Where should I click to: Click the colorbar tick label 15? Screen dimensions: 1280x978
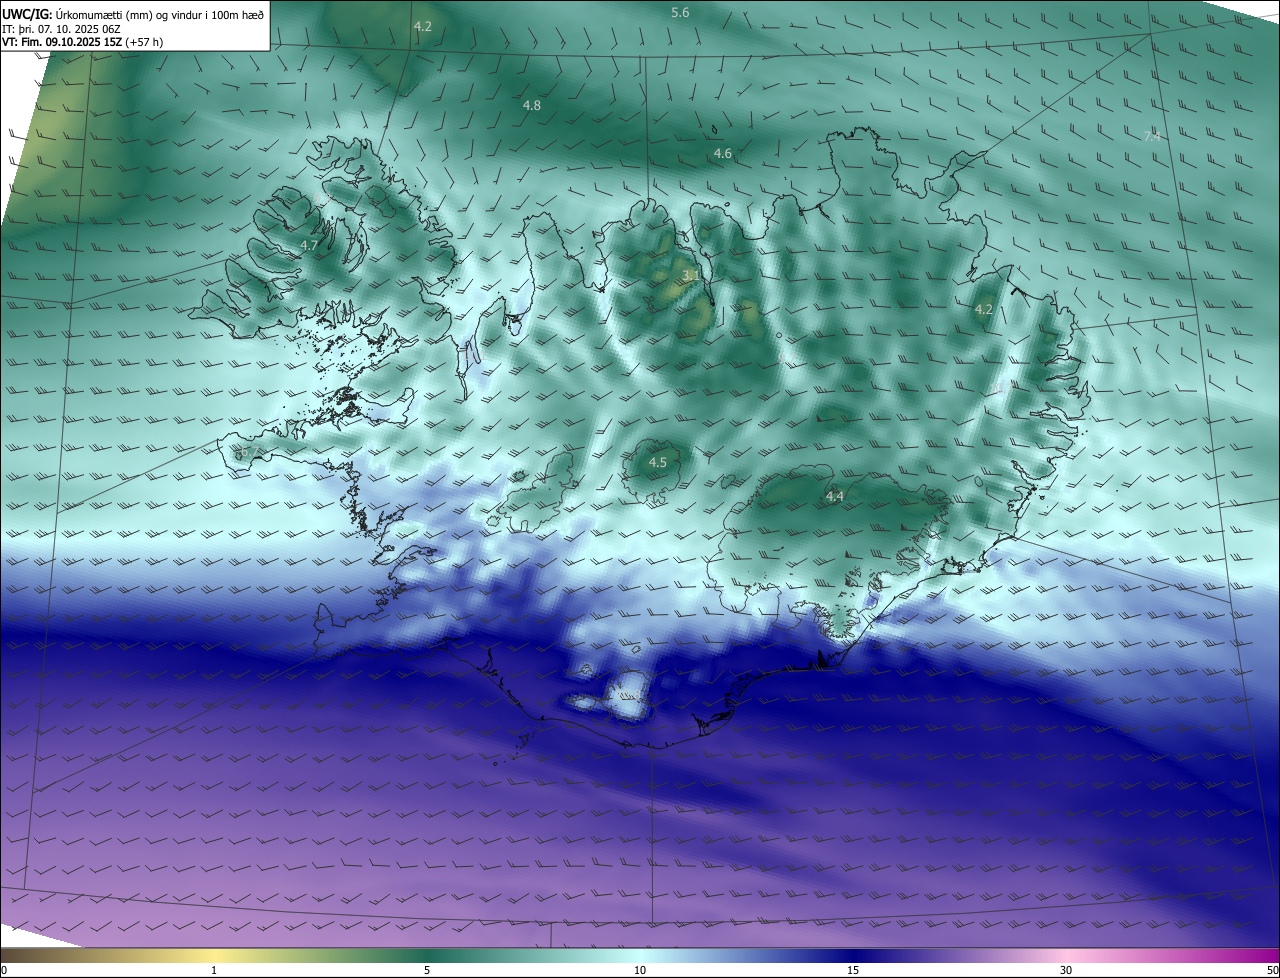[x=853, y=970]
